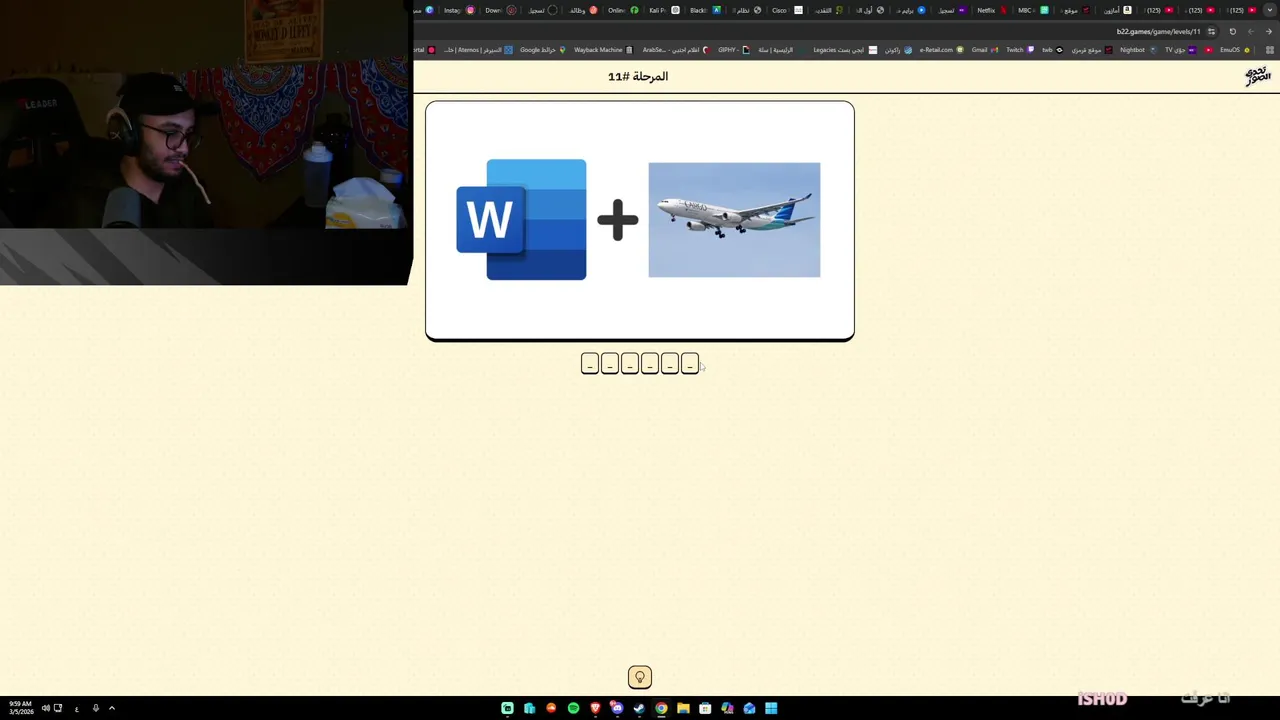Open the twb bookmark
The image size is (1280, 720).
pyautogui.click(x=1052, y=50)
